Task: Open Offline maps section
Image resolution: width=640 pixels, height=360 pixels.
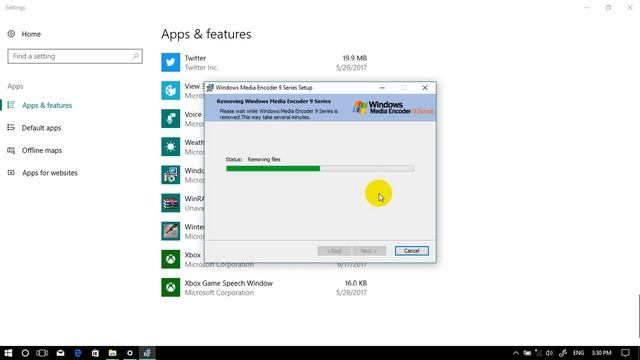Action: (42, 150)
